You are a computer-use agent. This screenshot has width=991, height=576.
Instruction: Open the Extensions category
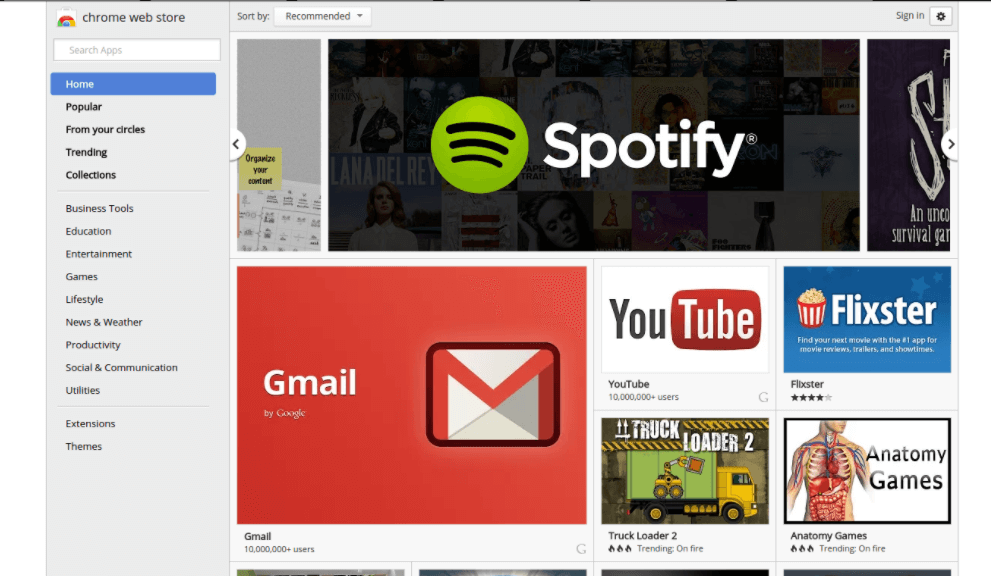[x=90, y=424]
